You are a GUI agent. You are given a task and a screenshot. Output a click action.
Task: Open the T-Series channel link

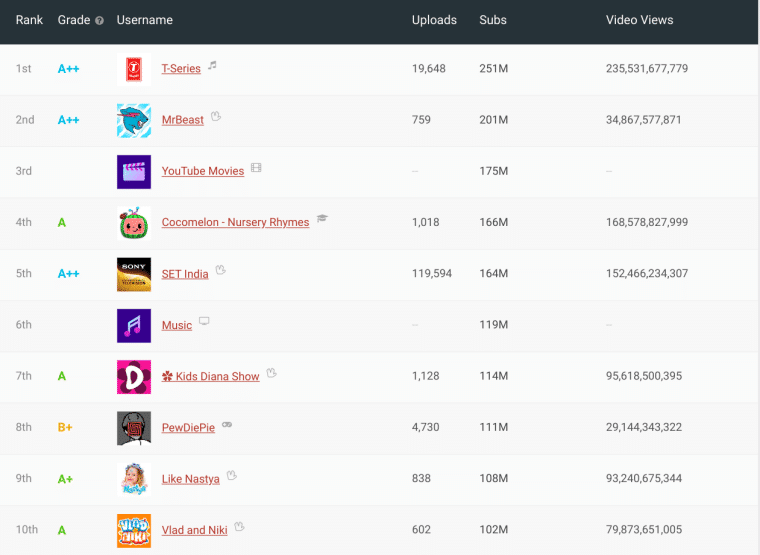click(181, 69)
